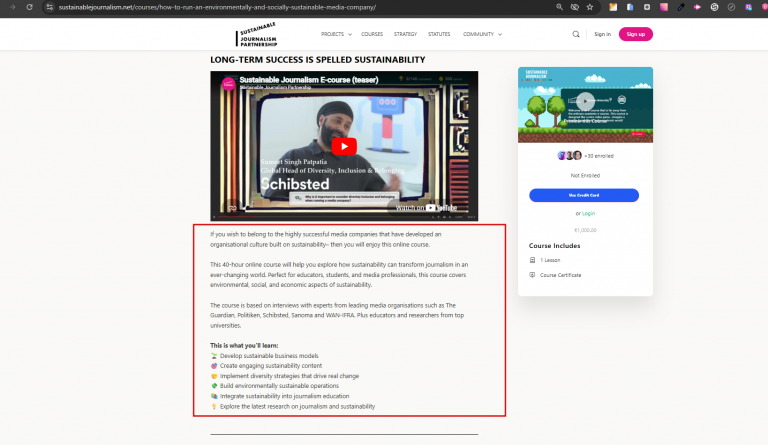Click 'Integrate sustainability into journalism education' bullet
This screenshot has width=768, height=445.
click(x=285, y=396)
